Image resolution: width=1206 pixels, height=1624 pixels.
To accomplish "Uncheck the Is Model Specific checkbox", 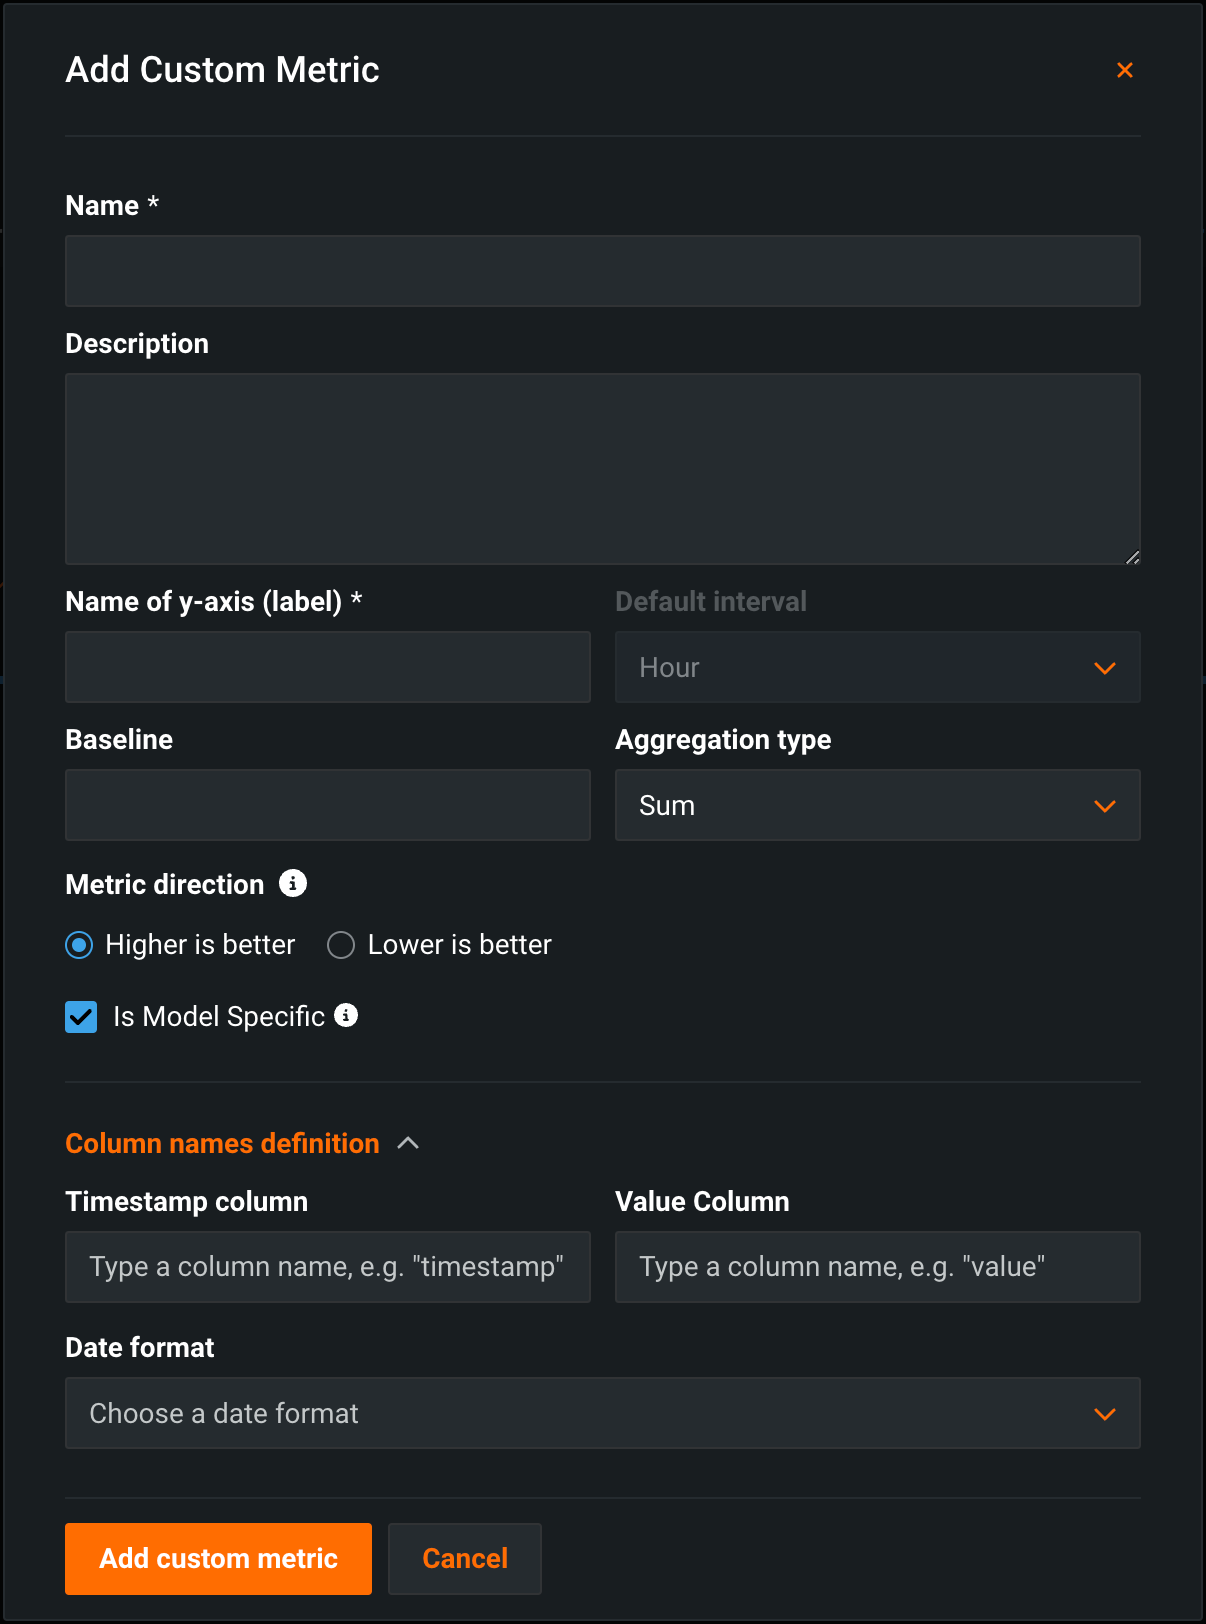I will click(x=81, y=1017).
